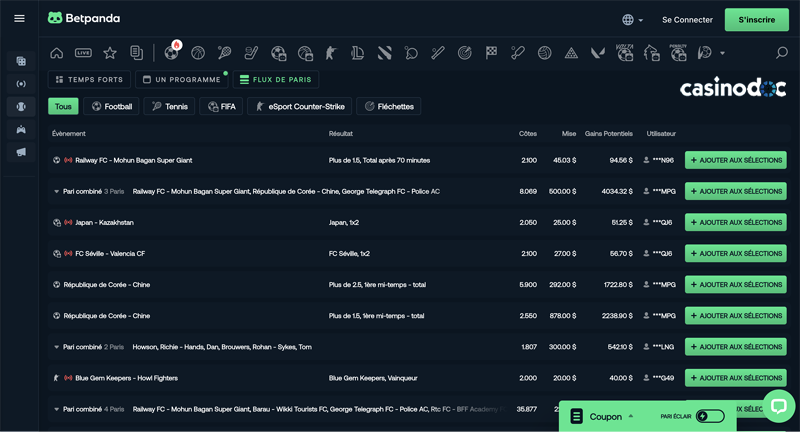Add République de Corée 2.550 odds bet

pos(736,316)
